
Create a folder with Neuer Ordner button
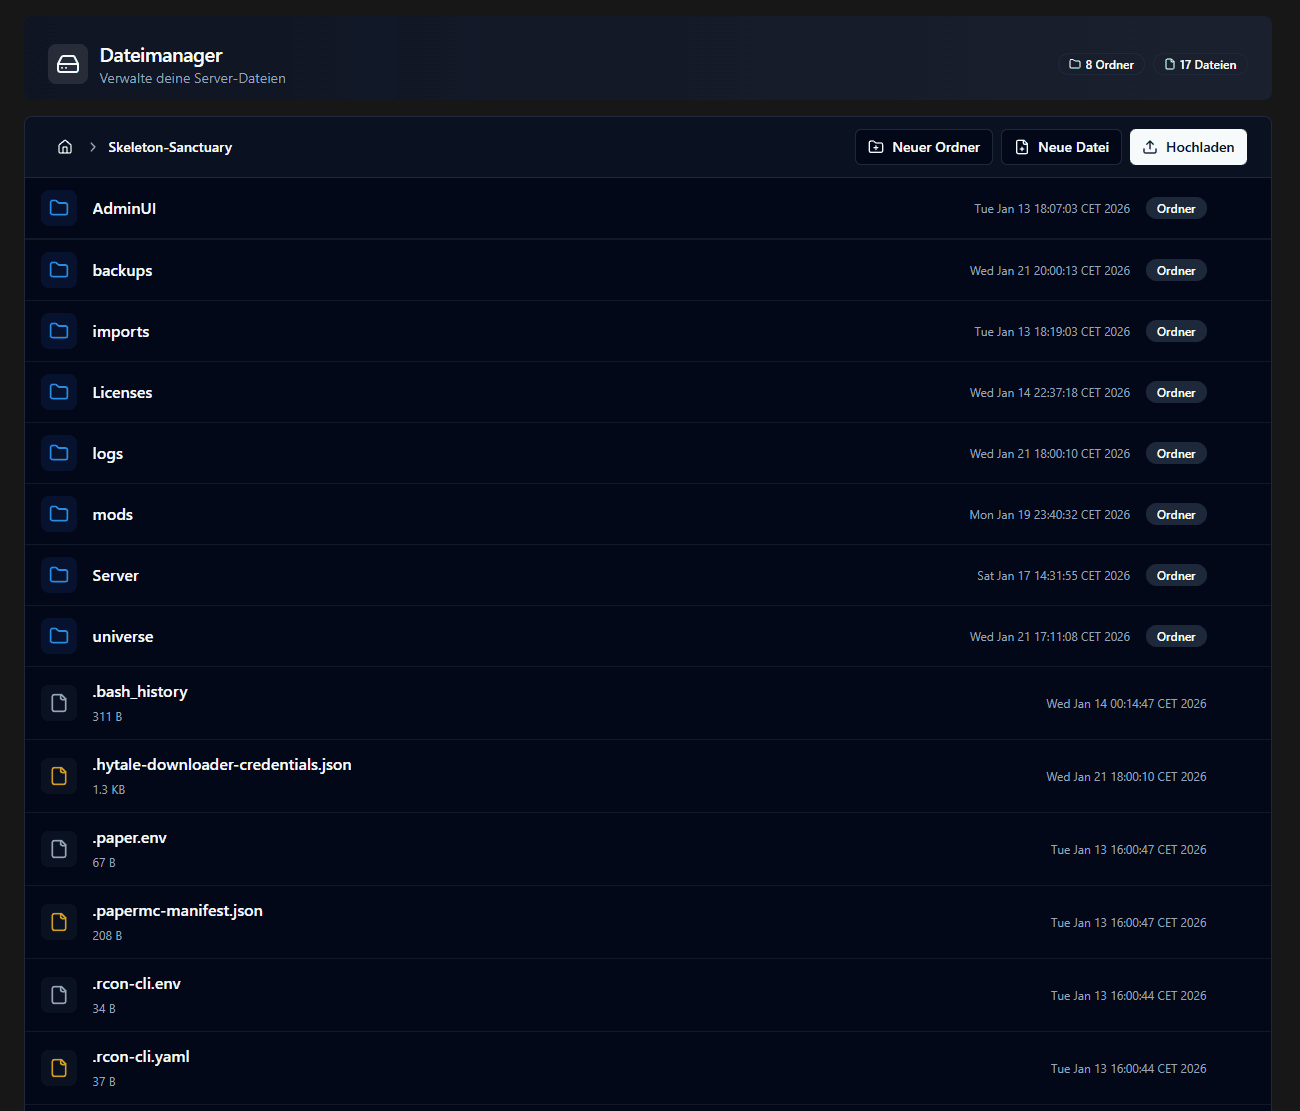[x=924, y=147]
